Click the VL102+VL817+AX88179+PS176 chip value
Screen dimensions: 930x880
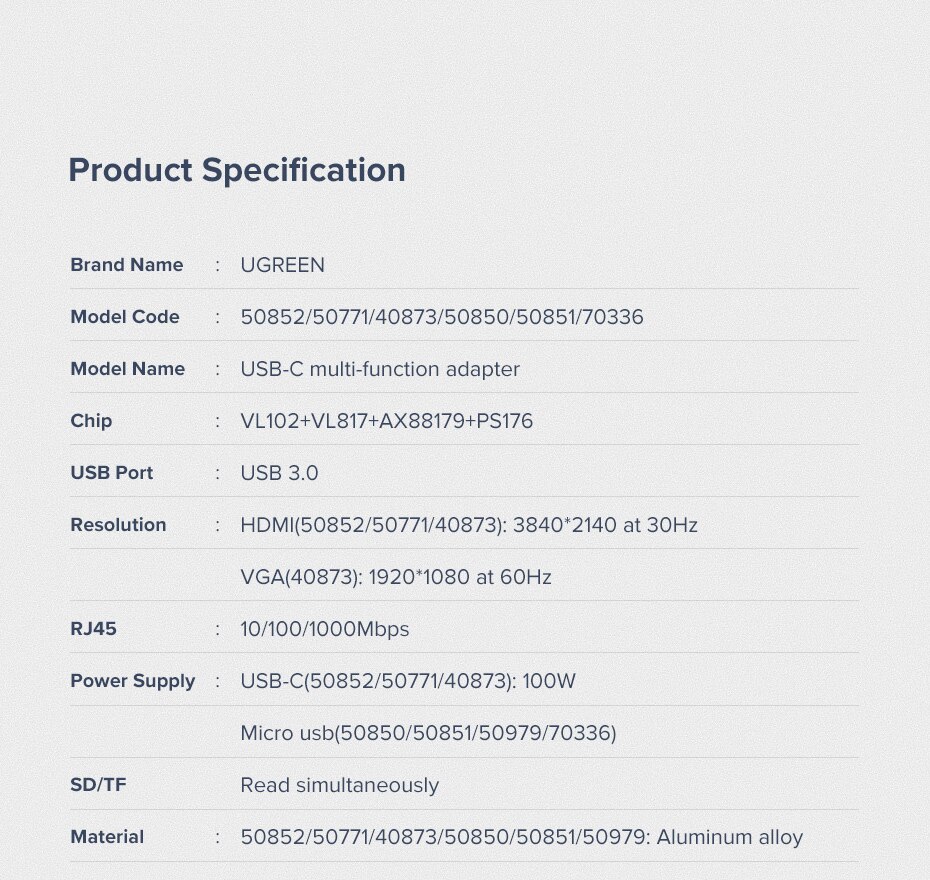[386, 421]
